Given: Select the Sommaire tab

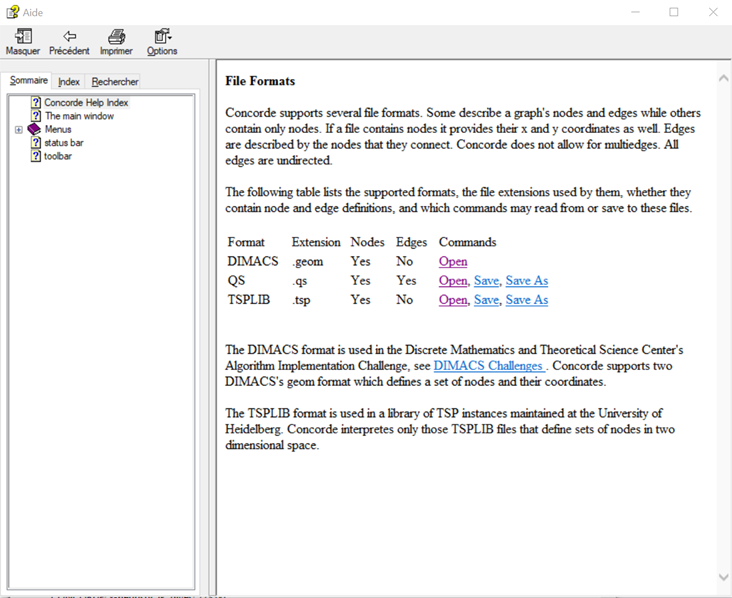Looking at the screenshot, I should 28,80.
